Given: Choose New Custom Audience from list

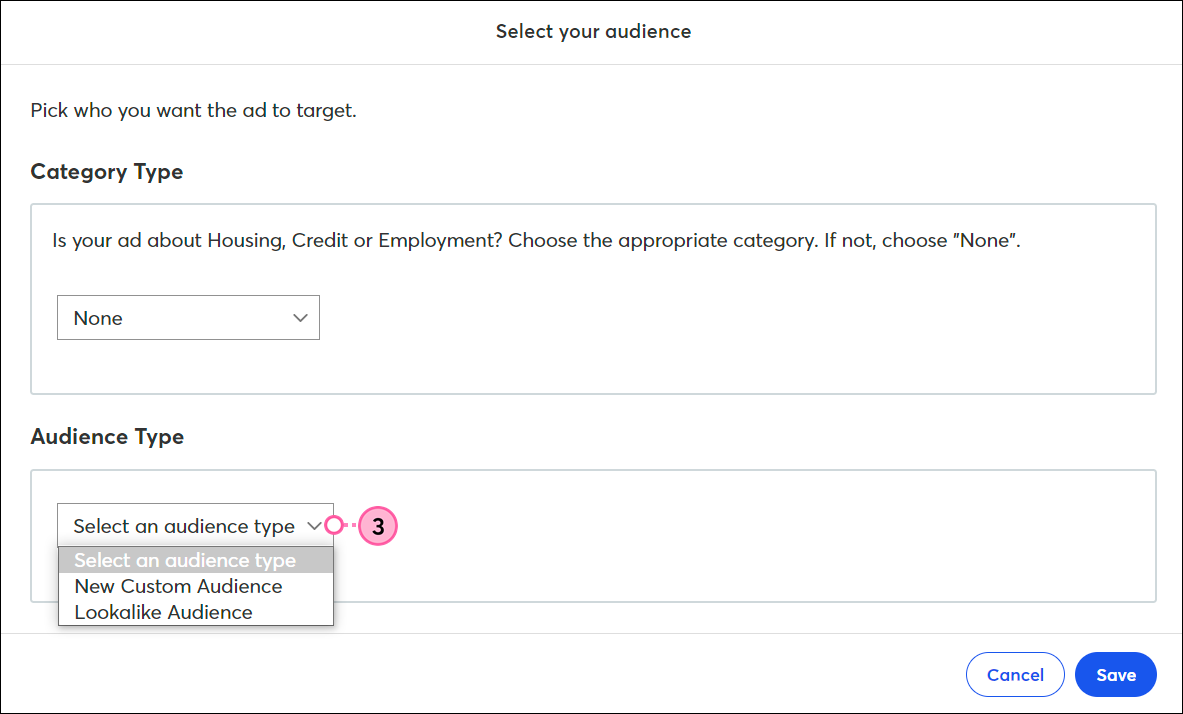Looking at the screenshot, I should click(195, 586).
